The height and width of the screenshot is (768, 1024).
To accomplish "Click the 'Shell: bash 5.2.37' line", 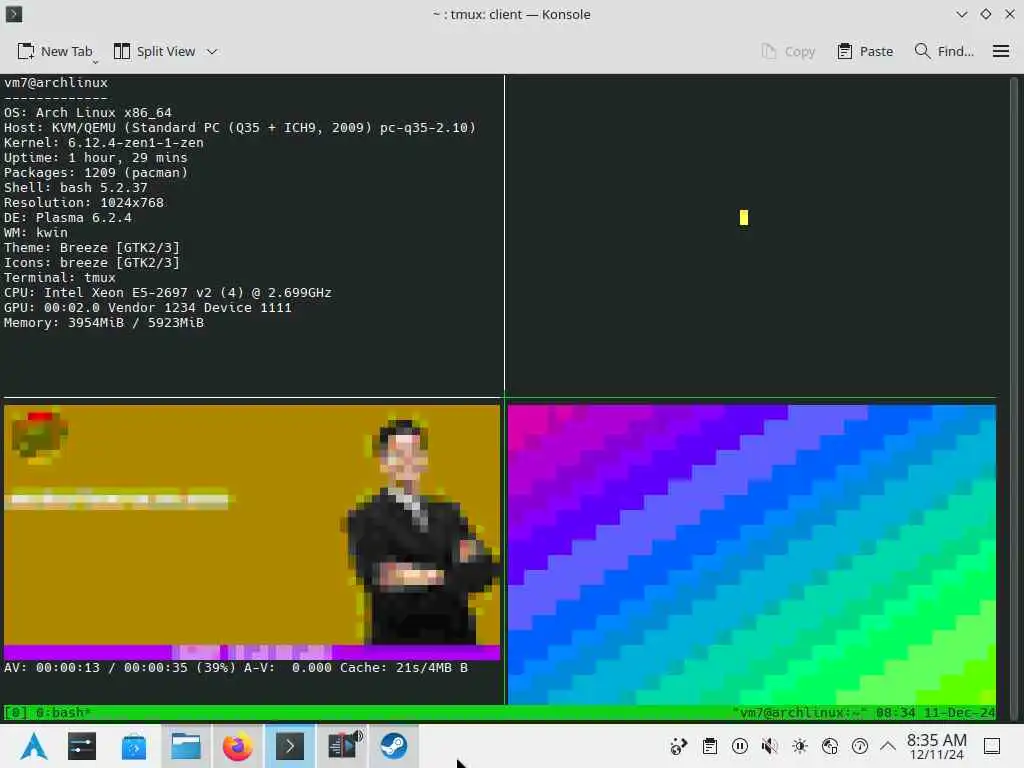I will tap(76, 187).
